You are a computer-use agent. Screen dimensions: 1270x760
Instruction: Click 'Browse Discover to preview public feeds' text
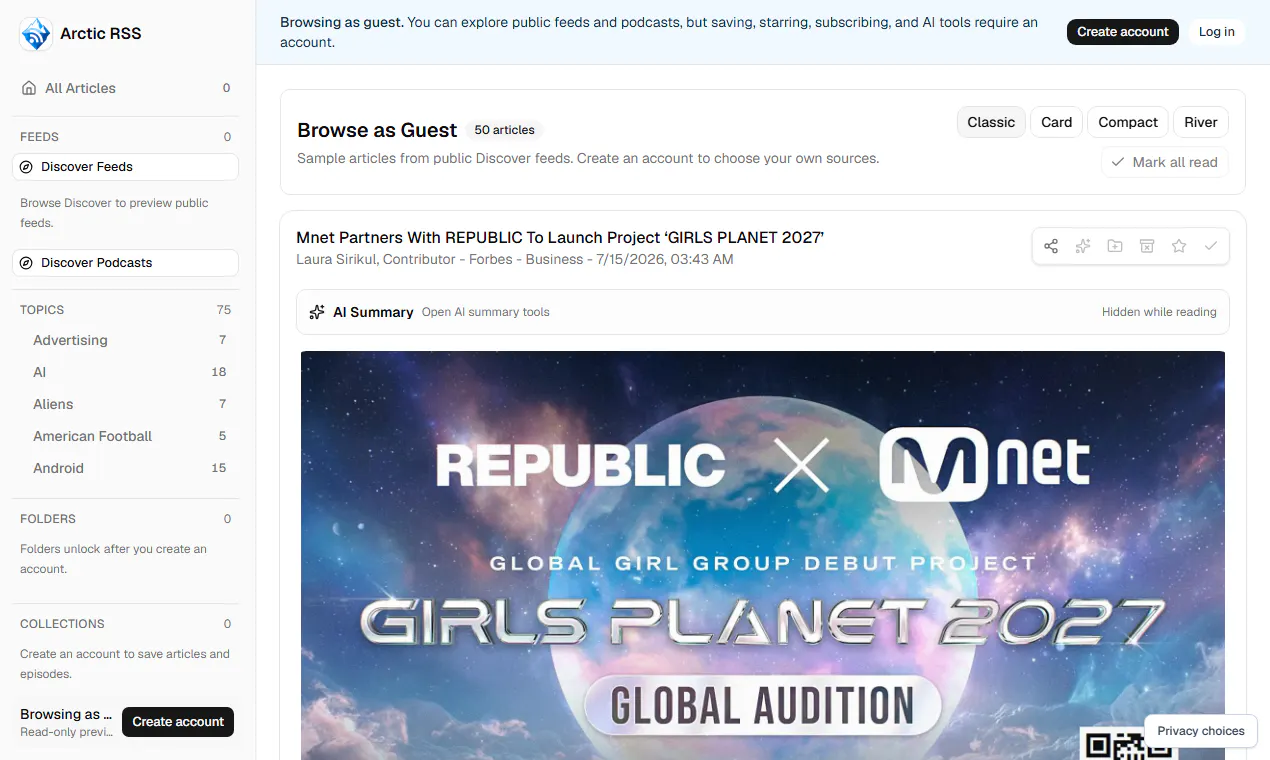[114, 213]
